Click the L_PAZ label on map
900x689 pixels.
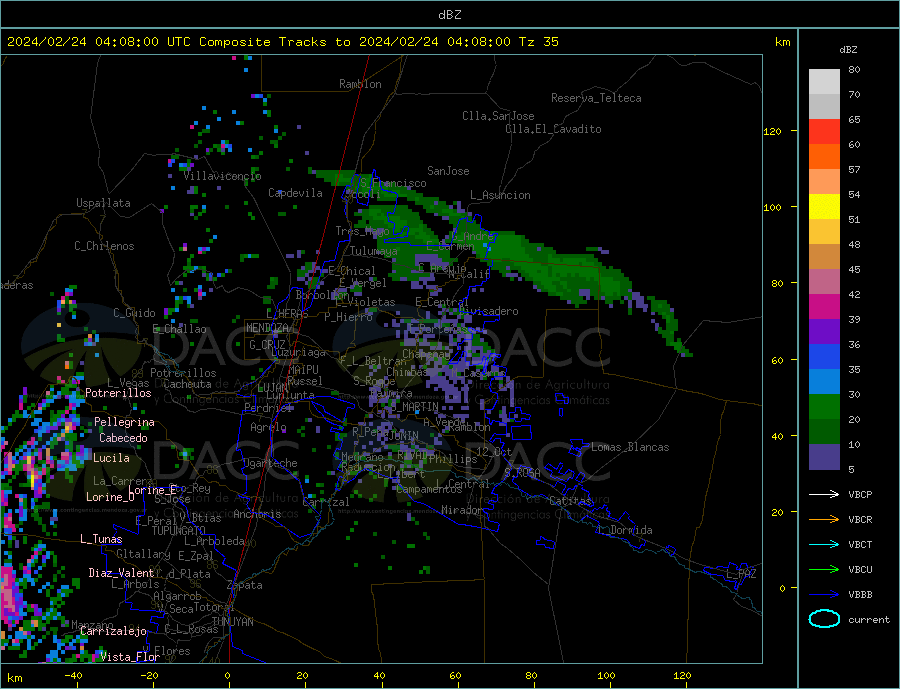(741, 574)
